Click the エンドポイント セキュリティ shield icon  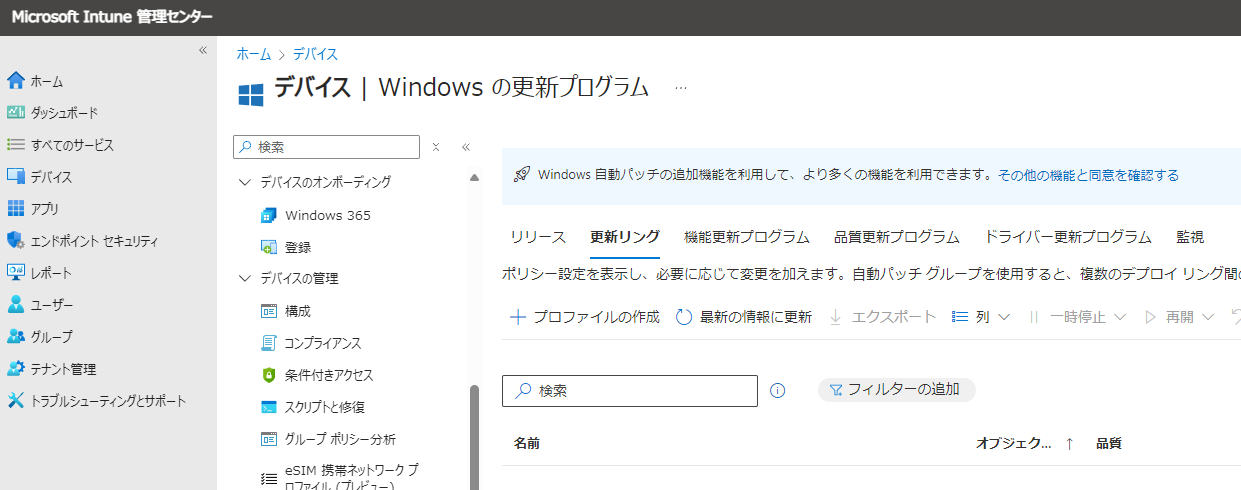(x=15, y=241)
